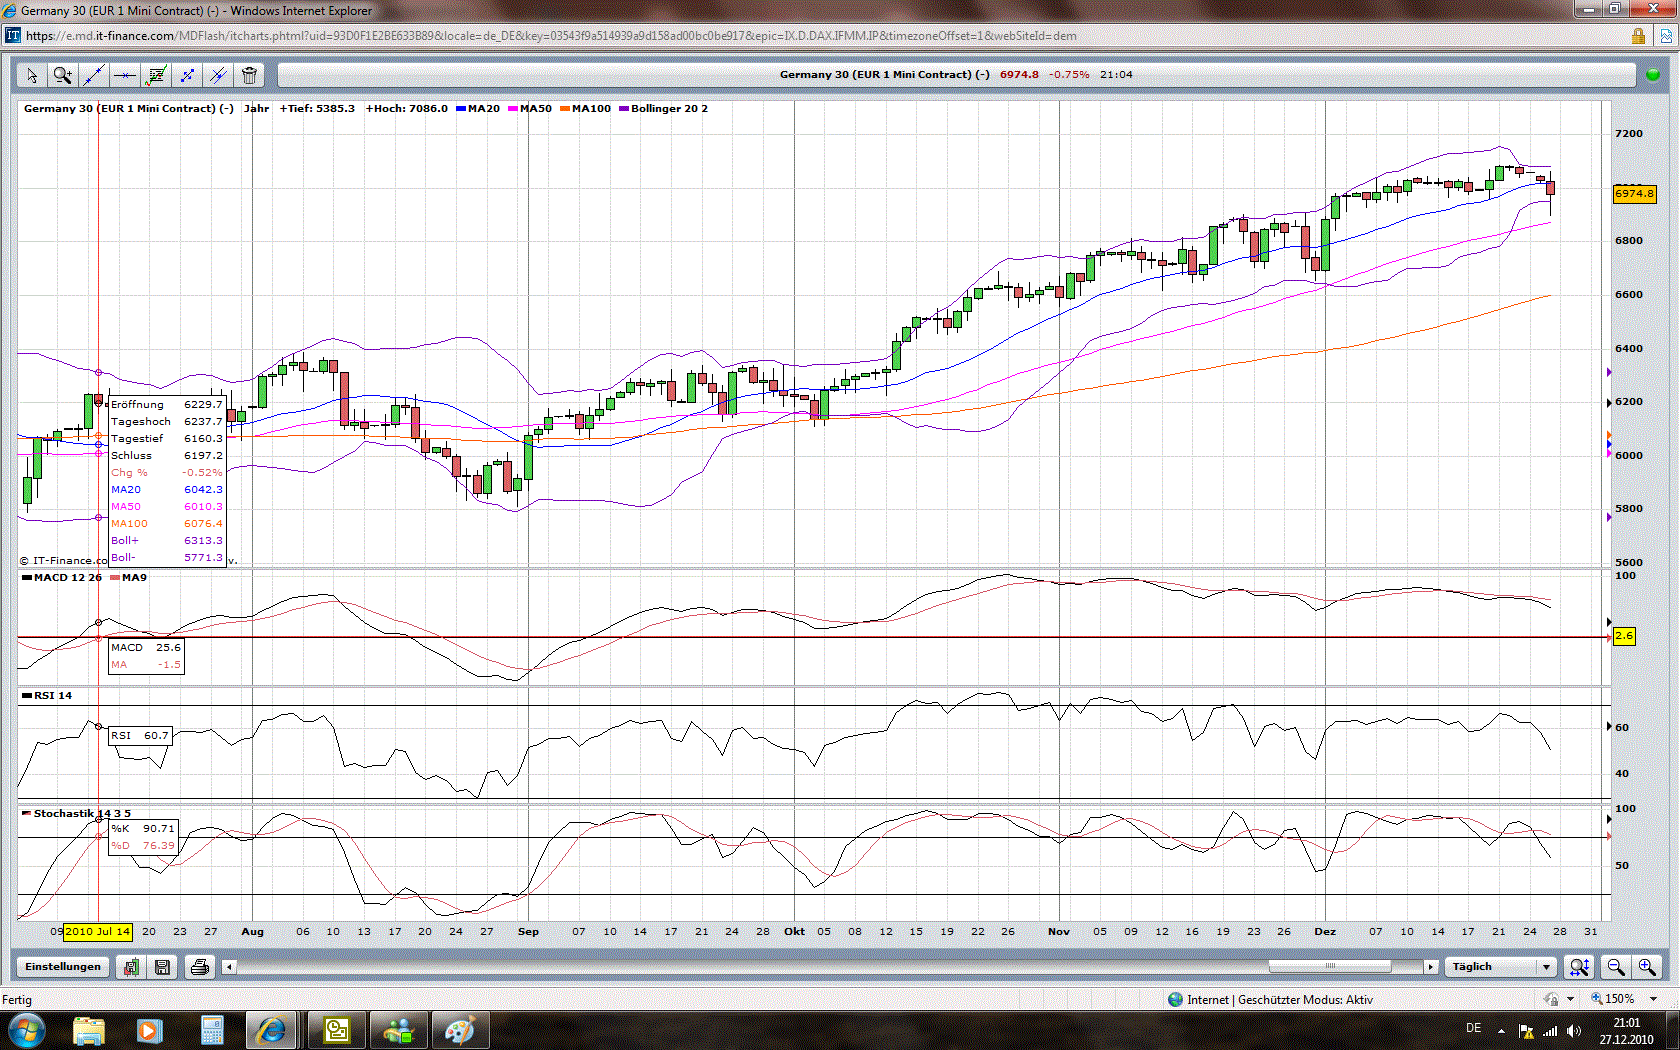Activate the magnifier zoom tool

click(63, 75)
